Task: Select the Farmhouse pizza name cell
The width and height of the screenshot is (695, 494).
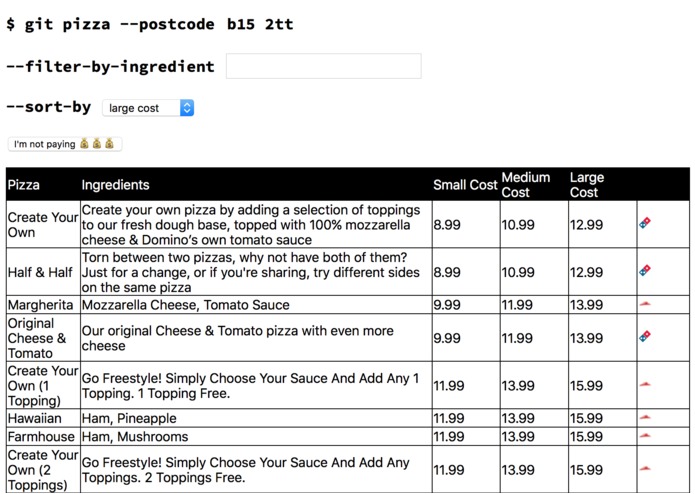Action: [x=43, y=437]
